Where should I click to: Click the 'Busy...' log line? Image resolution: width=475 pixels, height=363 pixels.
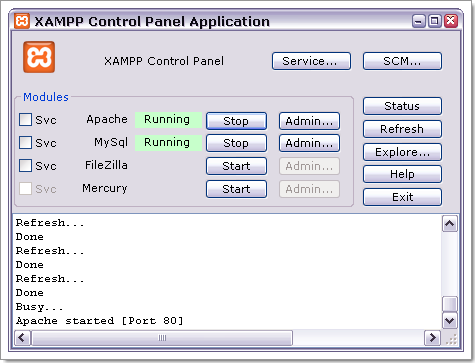pyautogui.click(x=39, y=307)
